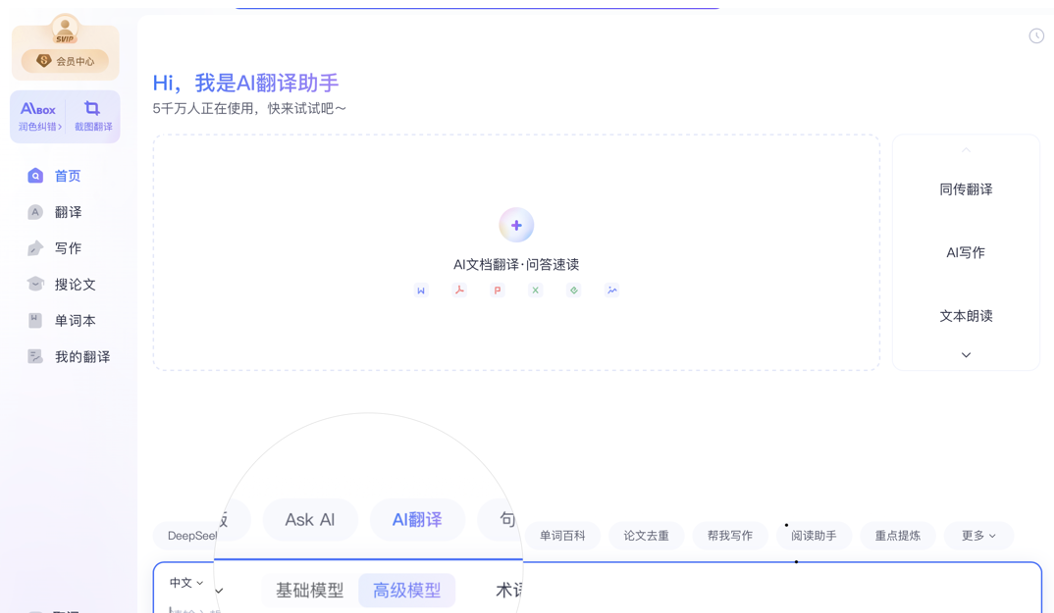Open 同传翻译 simultaneous translation

pyautogui.click(x=965, y=189)
